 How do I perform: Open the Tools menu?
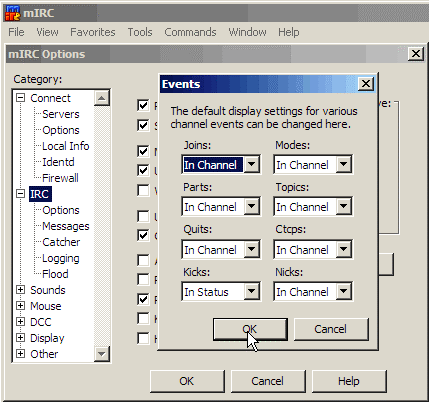tap(140, 32)
